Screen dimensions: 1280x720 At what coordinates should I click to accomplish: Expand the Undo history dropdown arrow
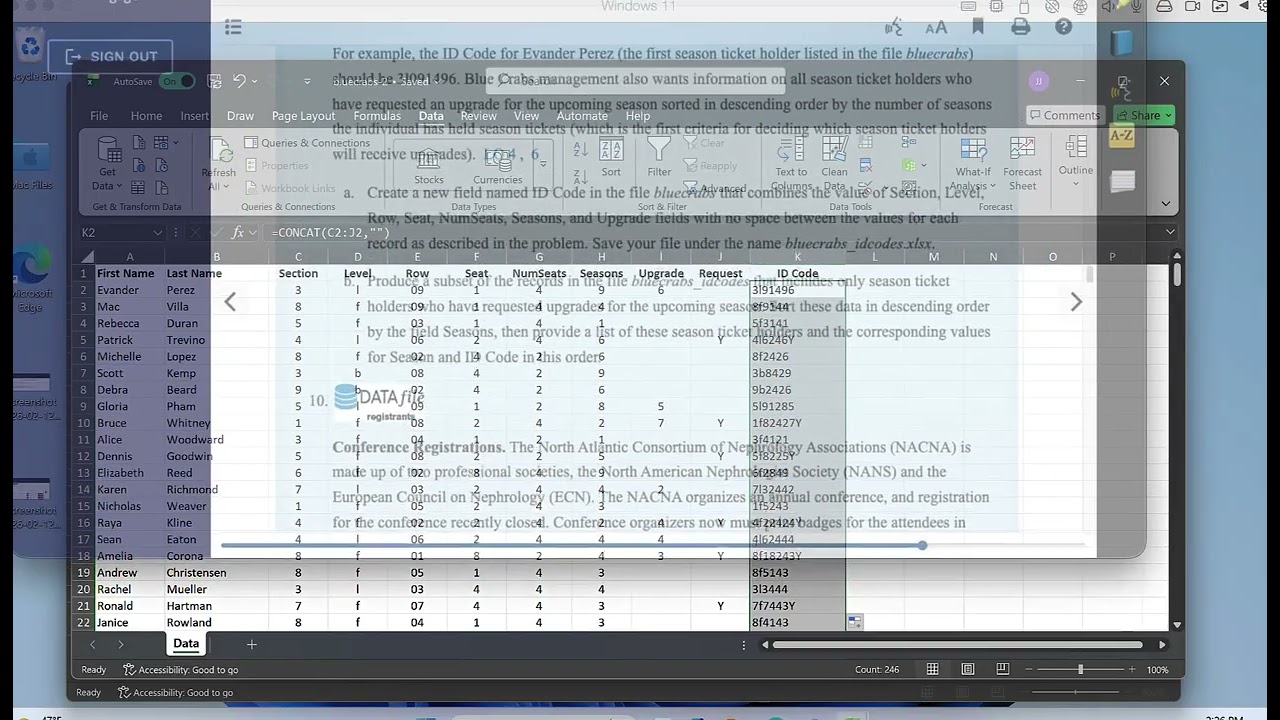[254, 82]
